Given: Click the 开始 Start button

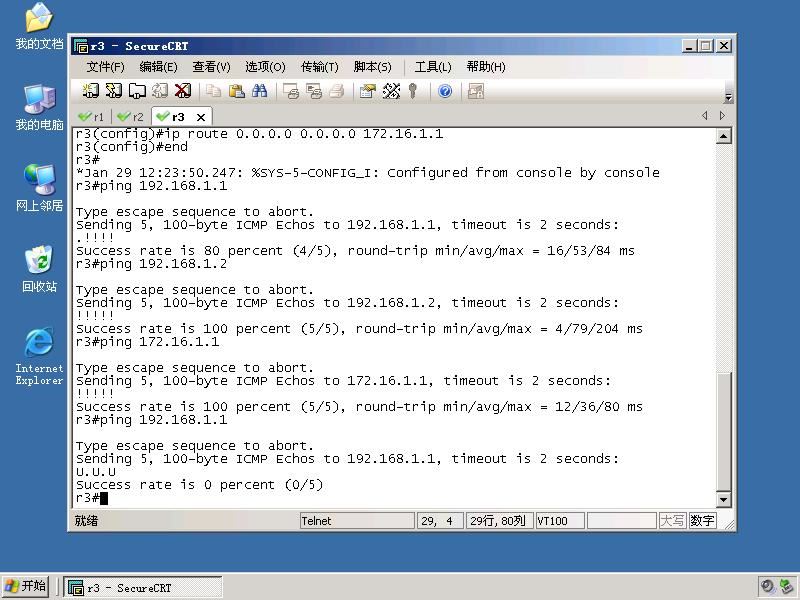Looking at the screenshot, I should point(26,586).
